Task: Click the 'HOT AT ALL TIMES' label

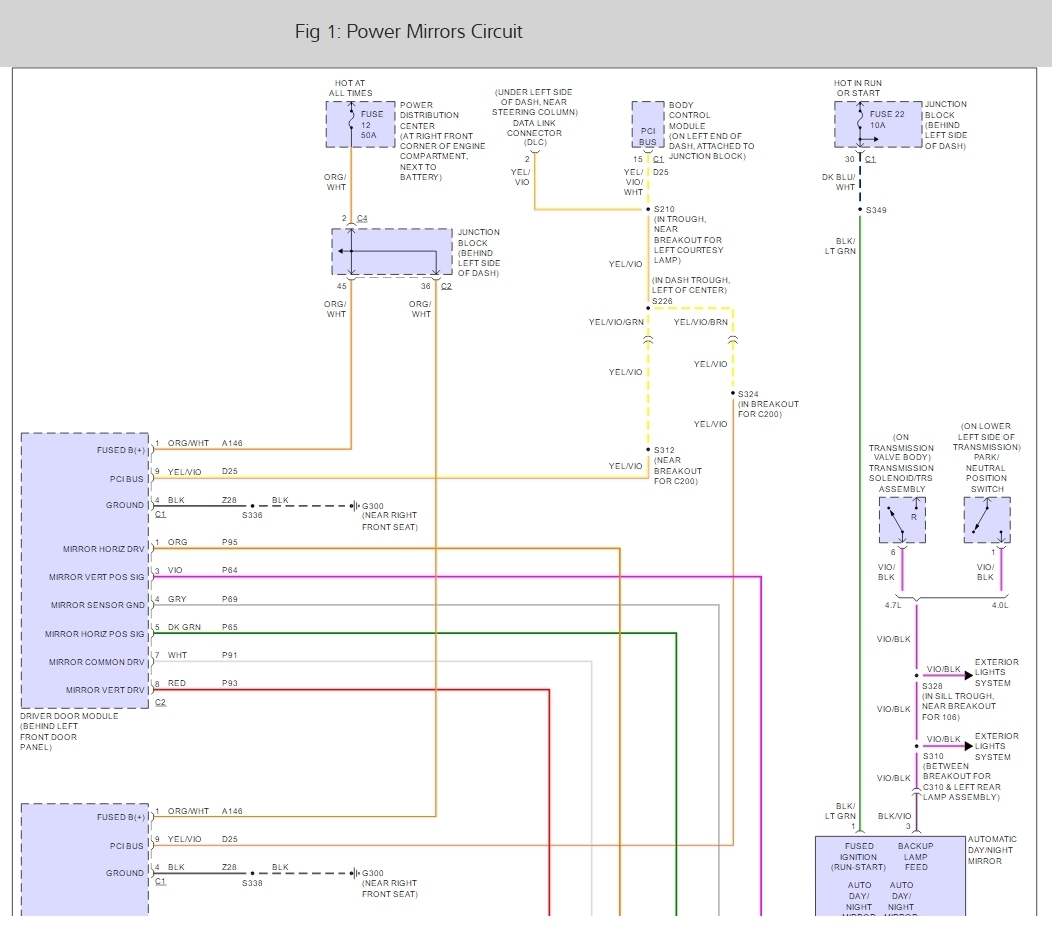Action: [350, 88]
